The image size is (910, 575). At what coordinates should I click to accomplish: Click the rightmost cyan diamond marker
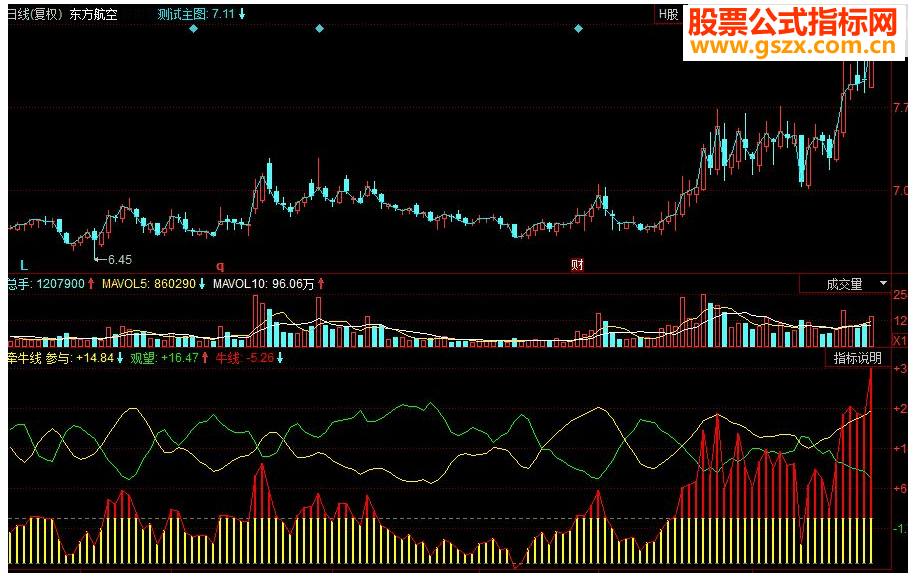[578, 28]
